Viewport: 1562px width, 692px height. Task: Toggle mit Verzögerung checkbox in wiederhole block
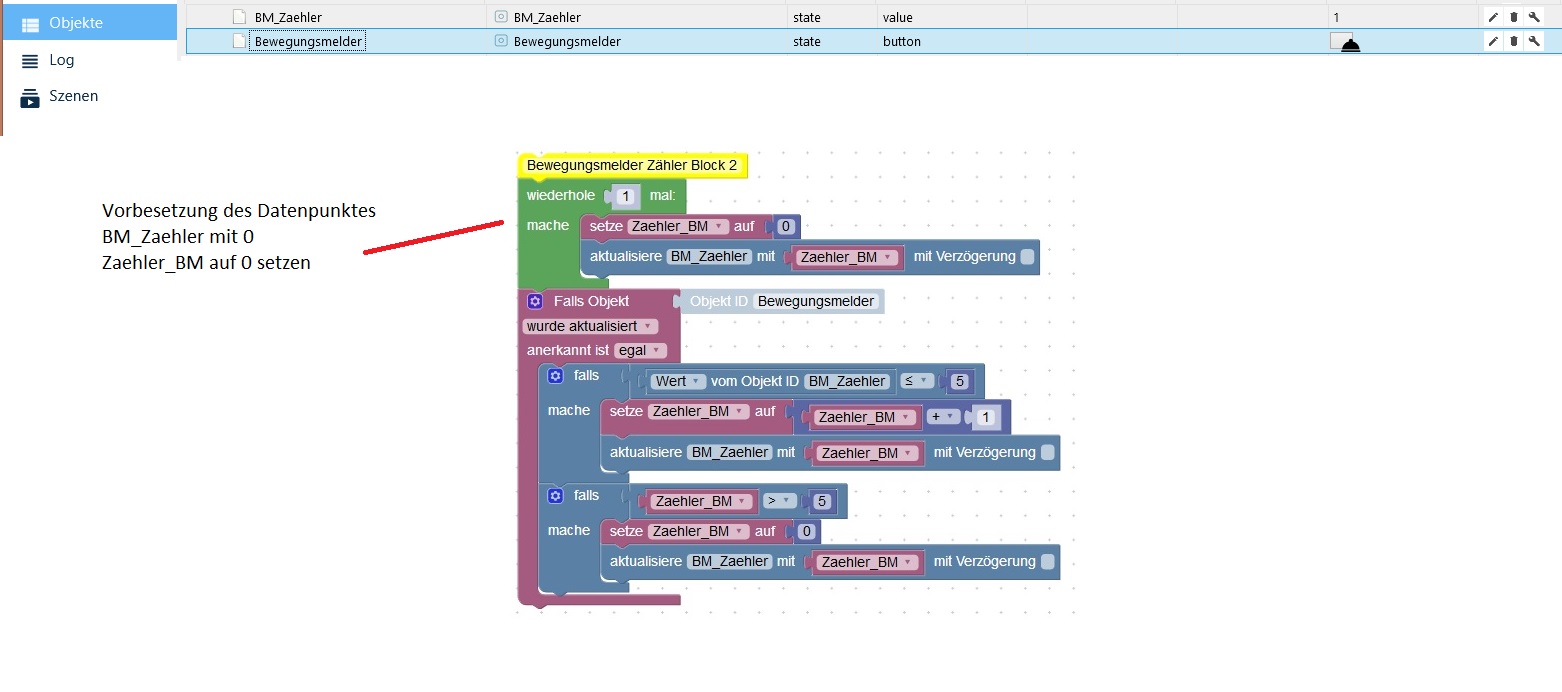click(1027, 257)
